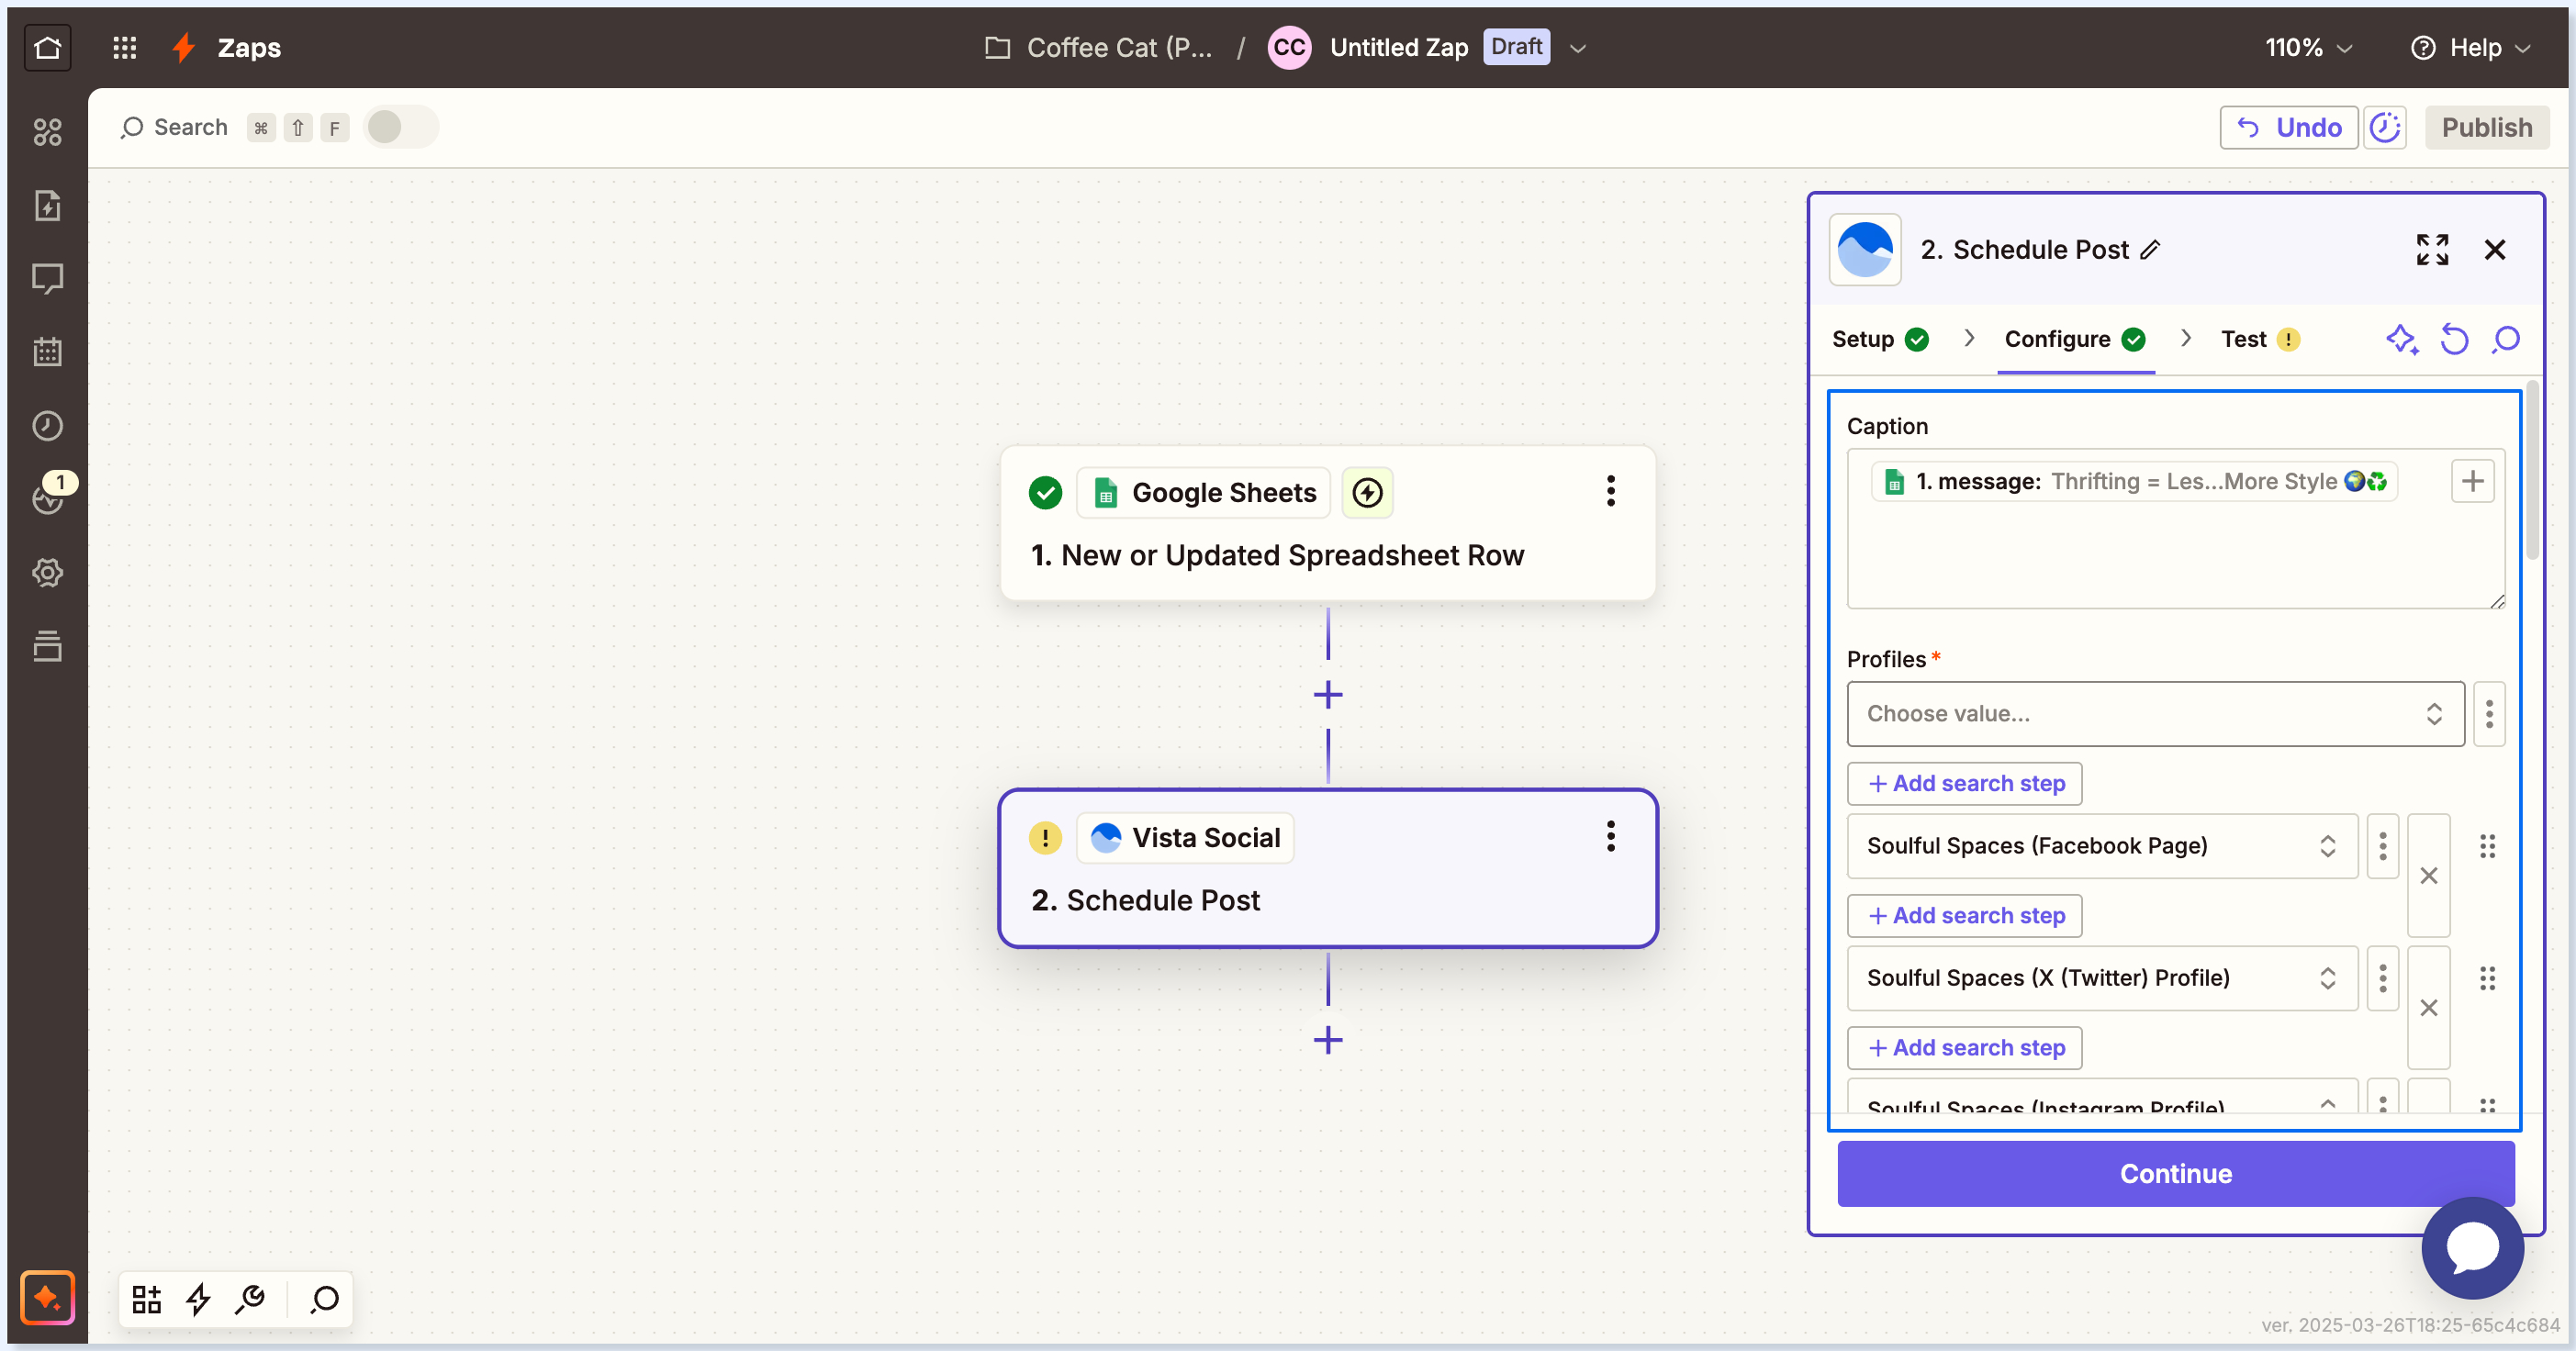Switch to the Test tab
The width and height of the screenshot is (2576, 1351).
point(2260,340)
